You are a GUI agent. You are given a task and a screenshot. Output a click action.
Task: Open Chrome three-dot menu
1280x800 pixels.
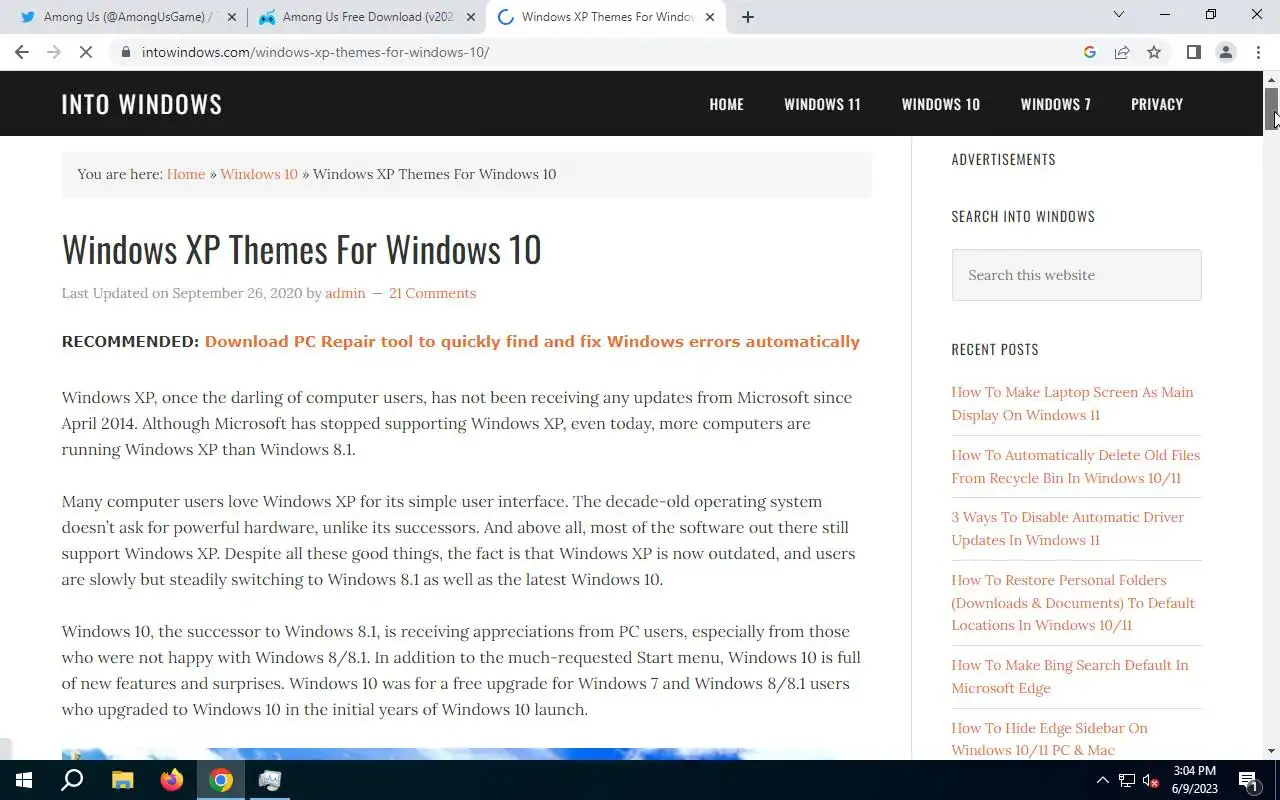1258,52
